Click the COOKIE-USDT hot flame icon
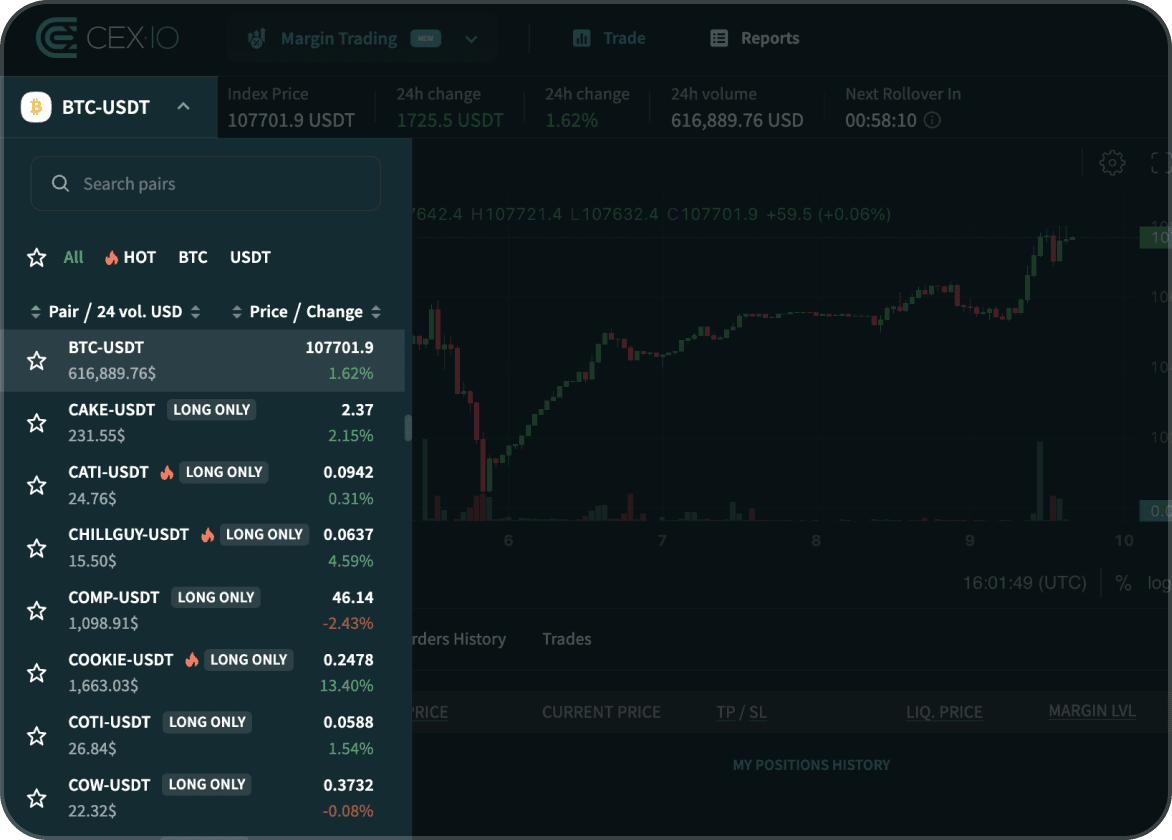The height and width of the screenshot is (840, 1172). pyautogui.click(x=191, y=659)
